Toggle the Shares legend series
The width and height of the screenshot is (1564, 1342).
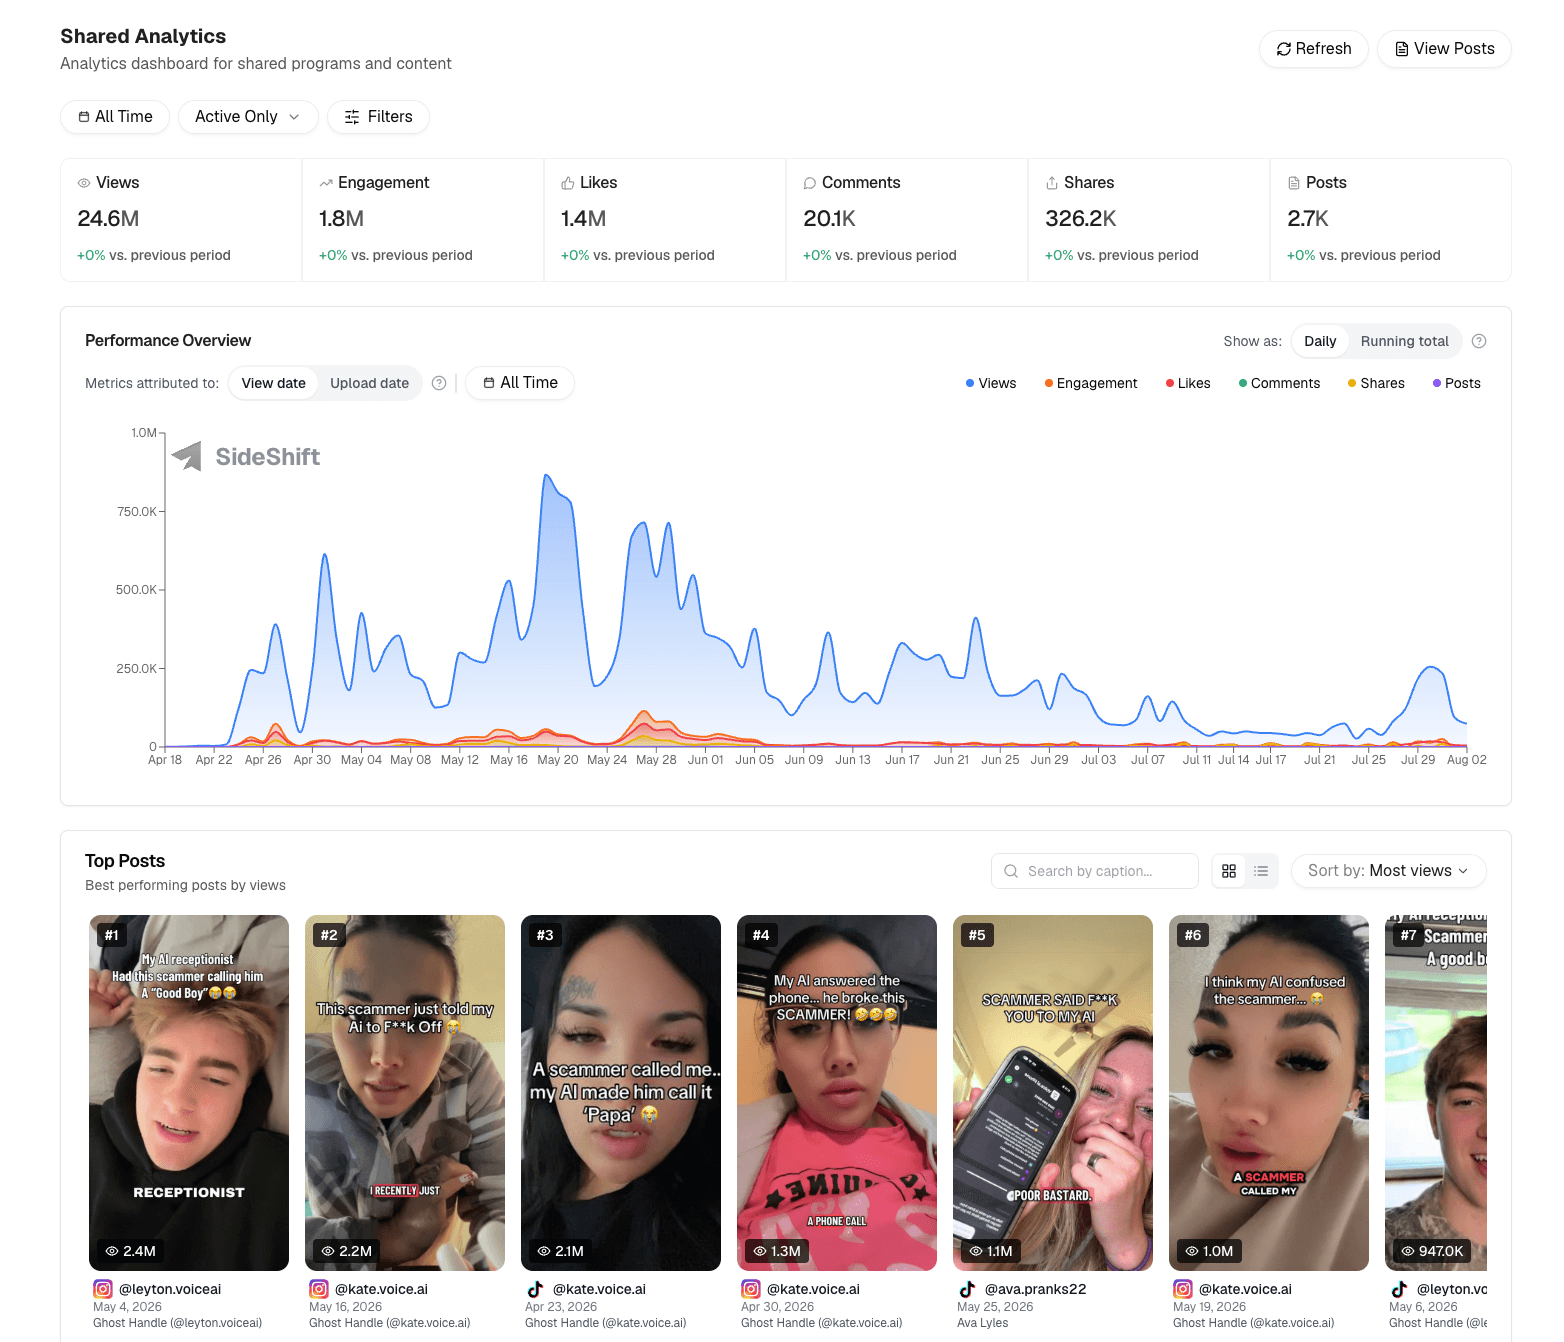click(1376, 383)
